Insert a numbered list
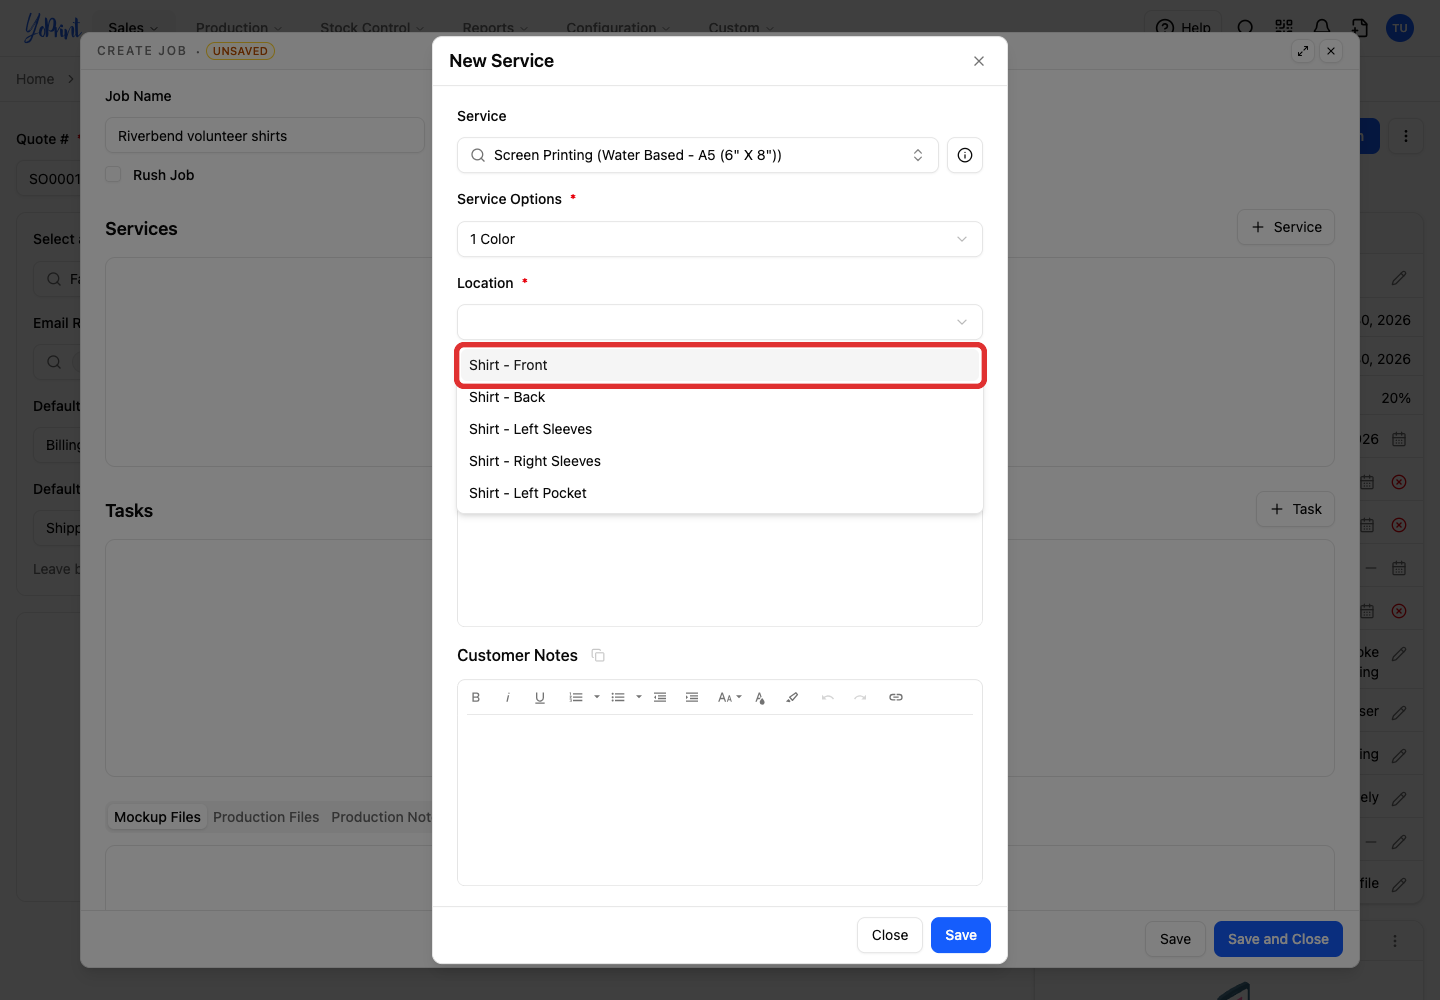The width and height of the screenshot is (1440, 1000). (x=576, y=698)
